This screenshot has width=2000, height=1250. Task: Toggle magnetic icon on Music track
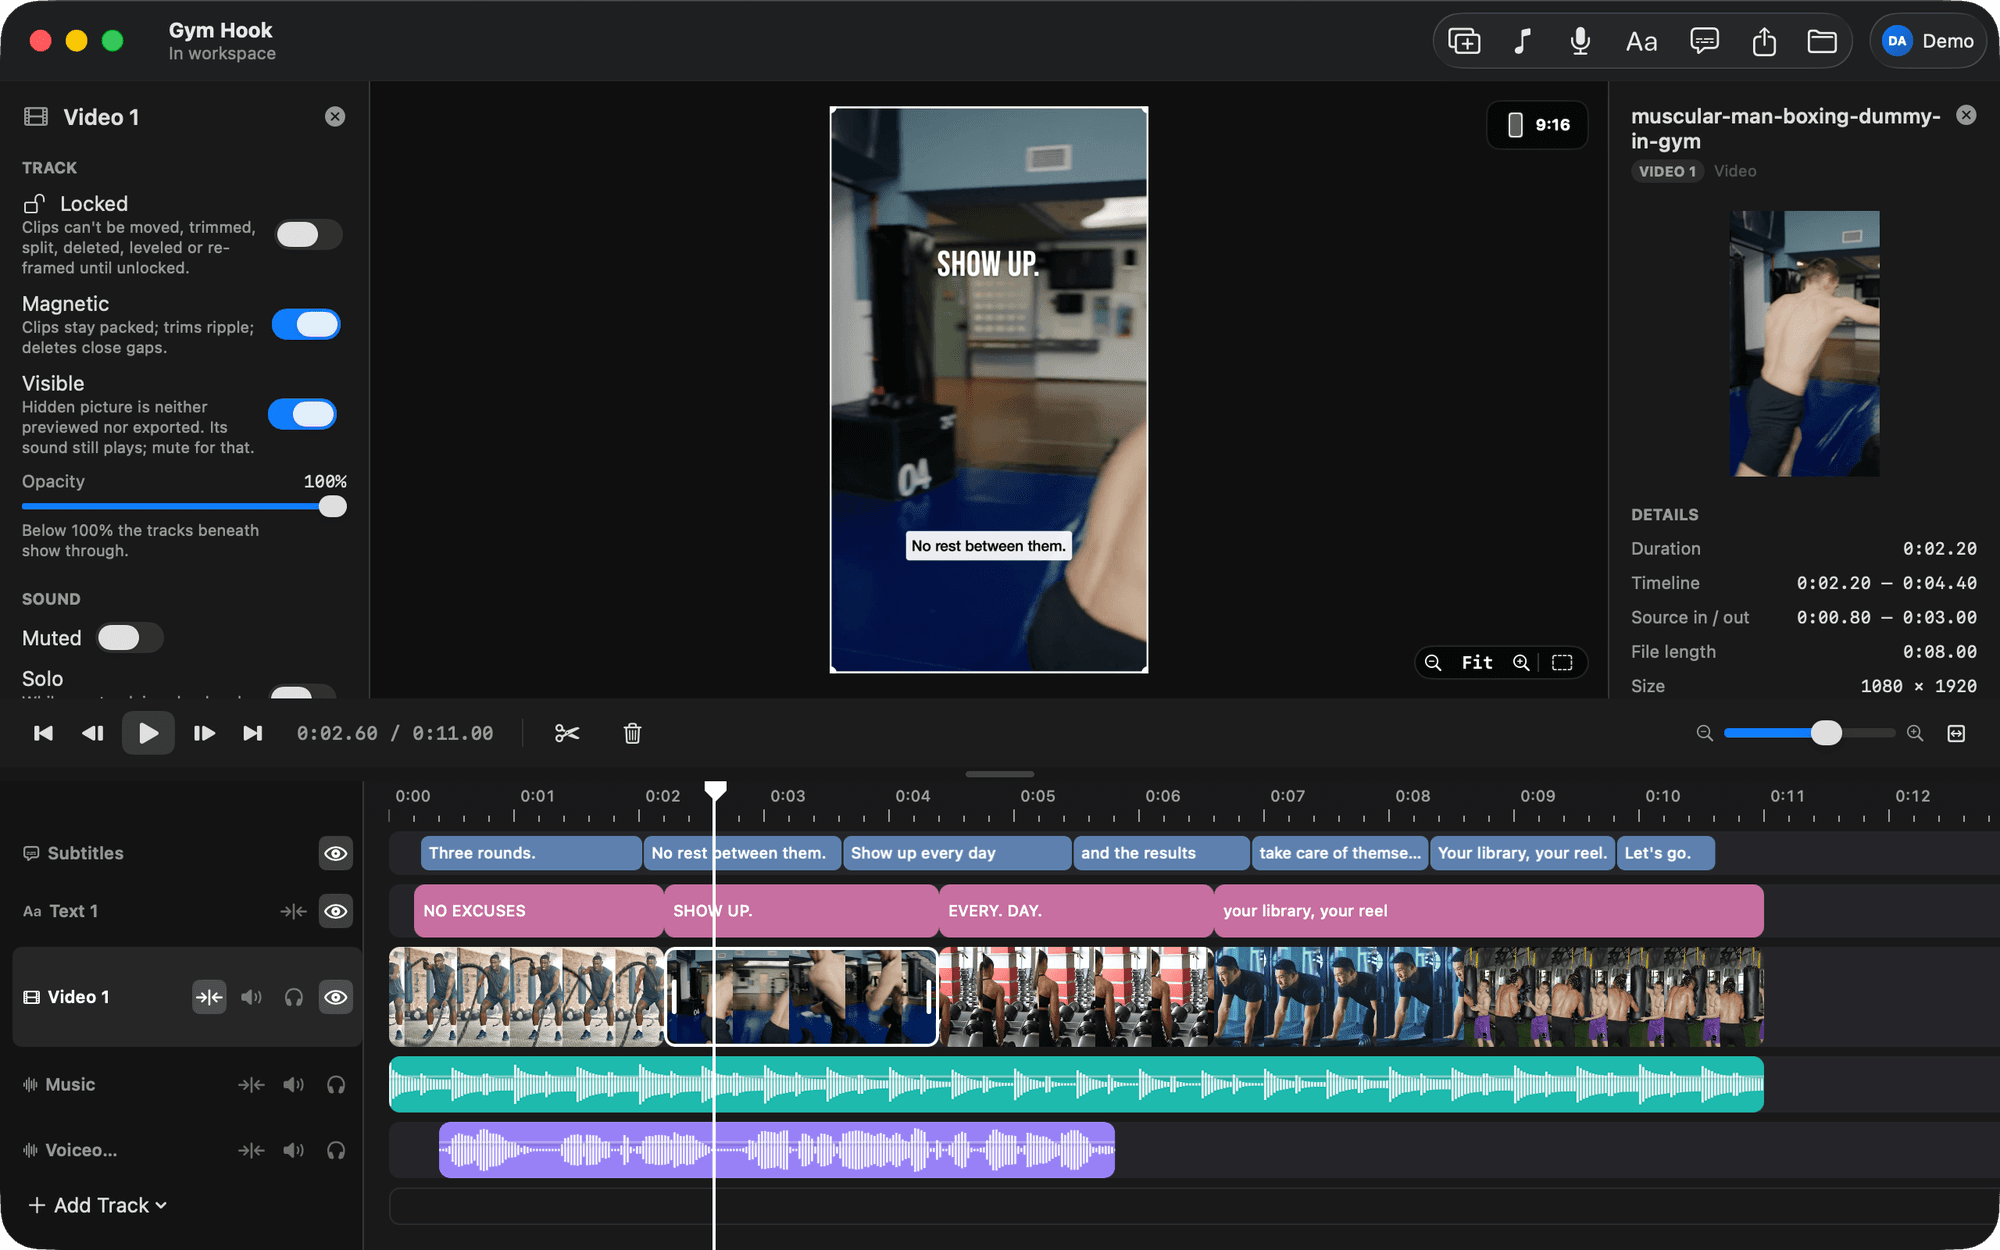coord(251,1084)
